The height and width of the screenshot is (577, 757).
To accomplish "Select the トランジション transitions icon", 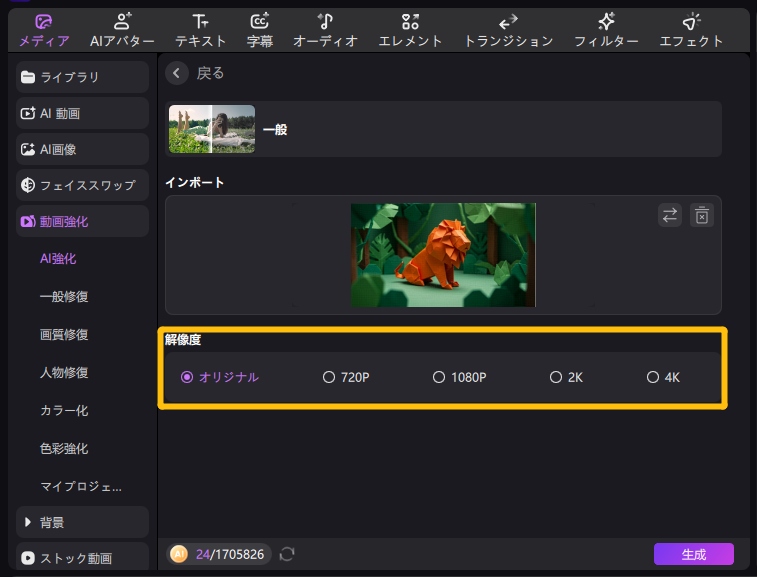I will pyautogui.click(x=508, y=21).
